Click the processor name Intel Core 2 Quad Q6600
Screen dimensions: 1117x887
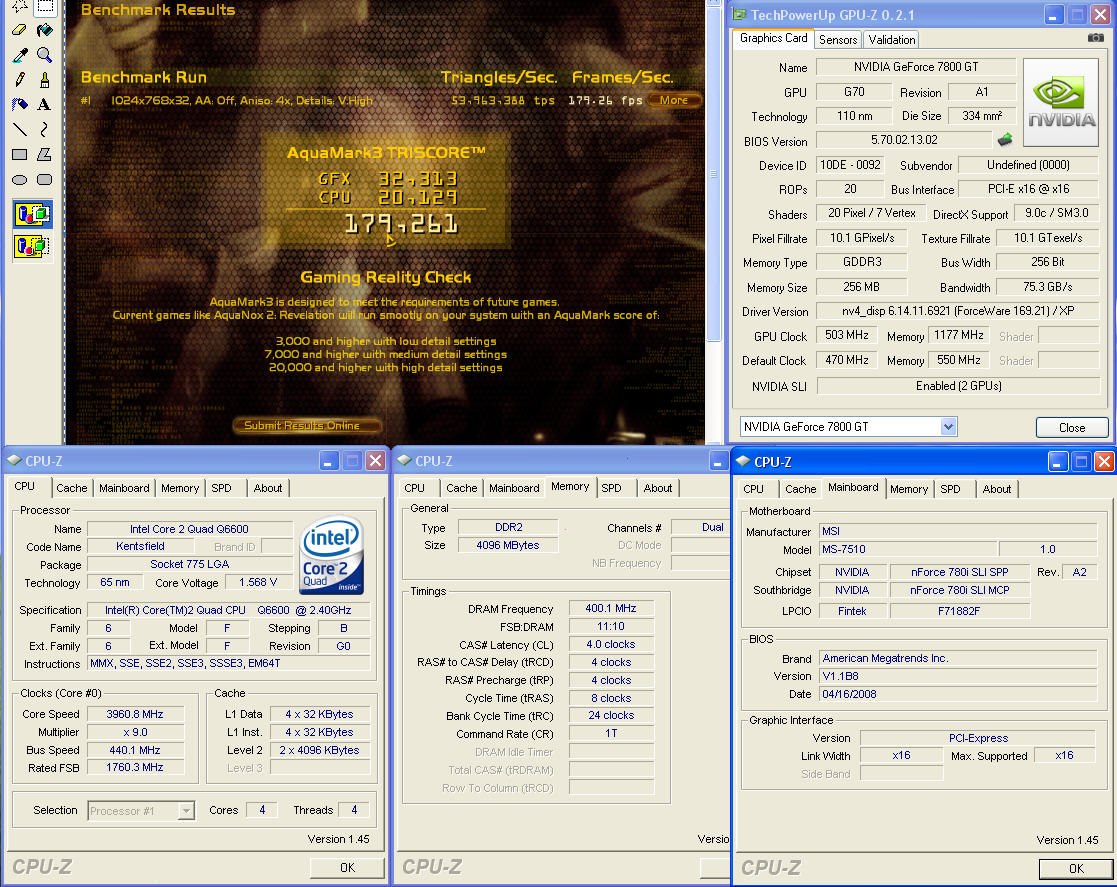point(189,529)
